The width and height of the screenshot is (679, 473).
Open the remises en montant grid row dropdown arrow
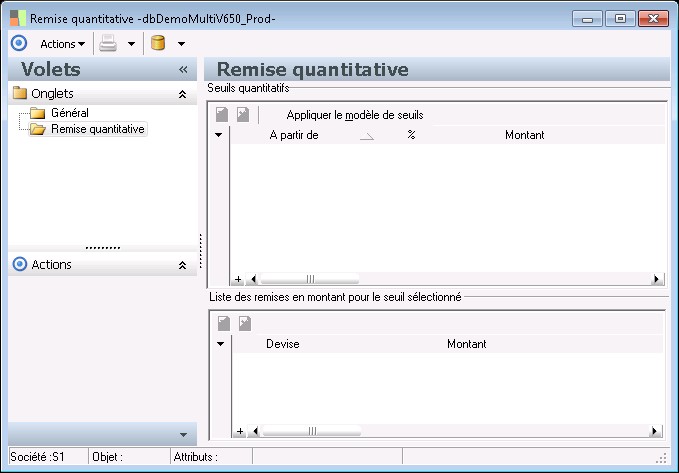tap(220, 344)
